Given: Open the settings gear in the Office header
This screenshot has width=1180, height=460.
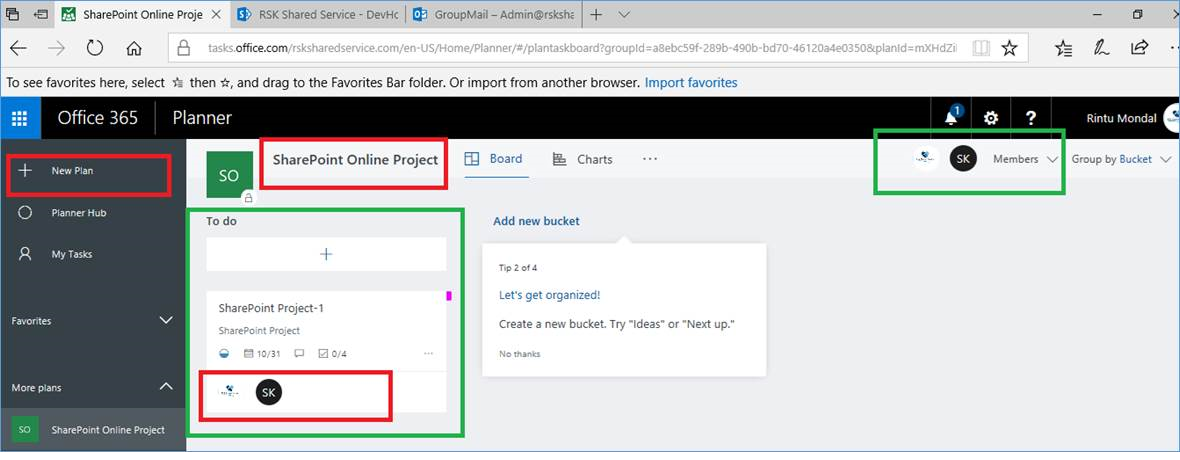Looking at the screenshot, I should (991, 118).
